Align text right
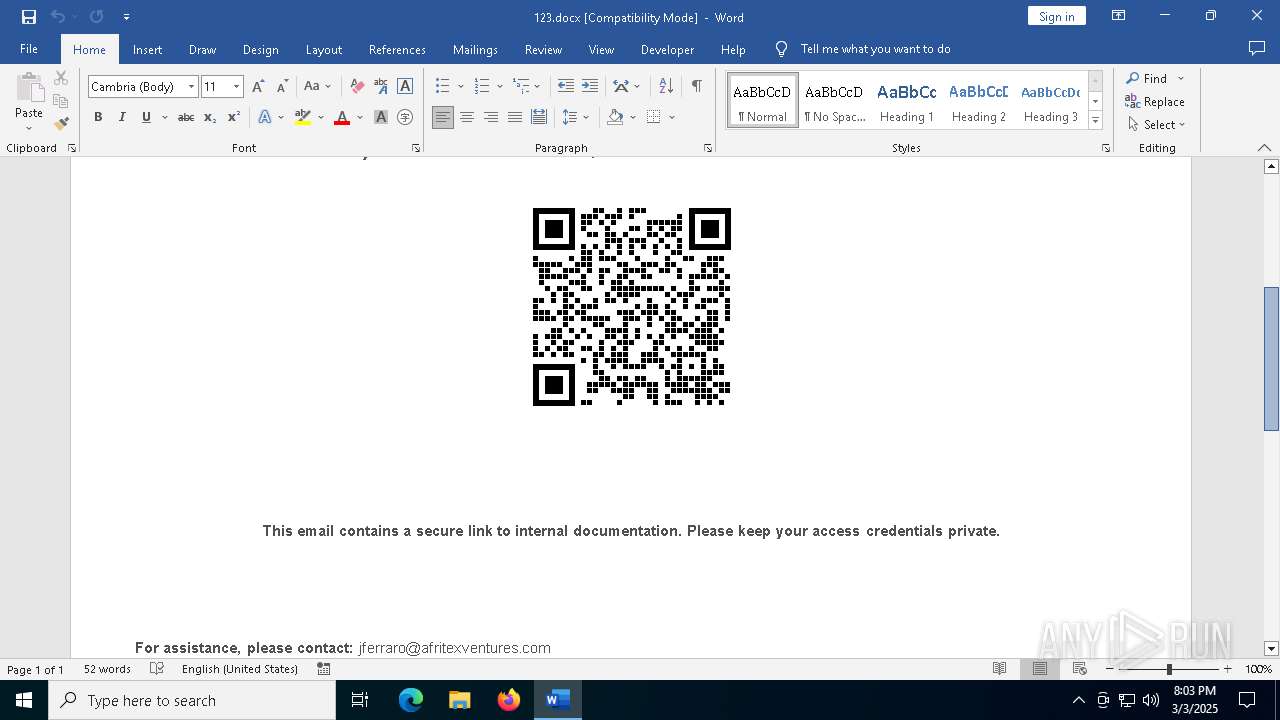 (491, 117)
